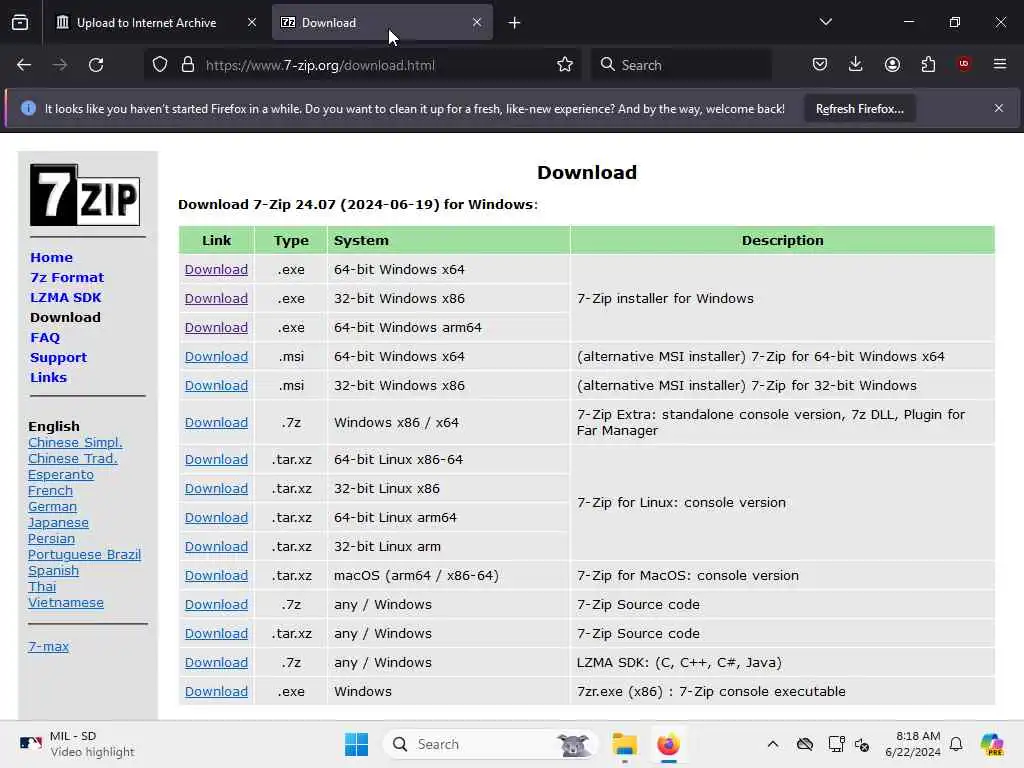Open a new tab with plus button

[x=515, y=23]
